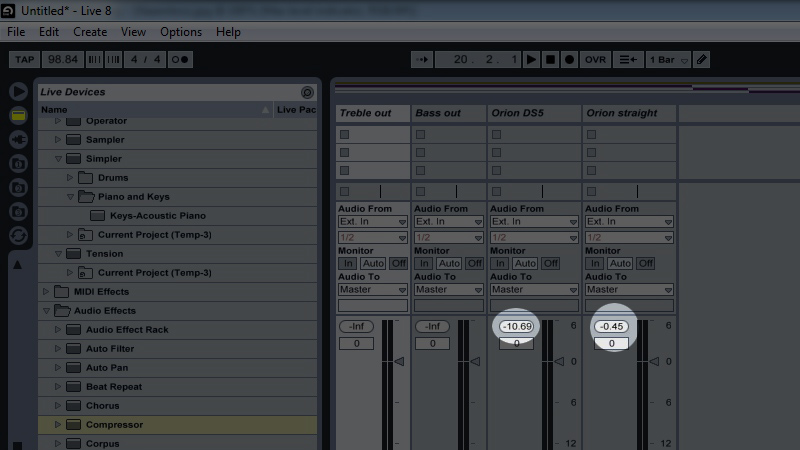Click the Orion DS5 volume fader handle
The image size is (800, 450).
pos(560,362)
